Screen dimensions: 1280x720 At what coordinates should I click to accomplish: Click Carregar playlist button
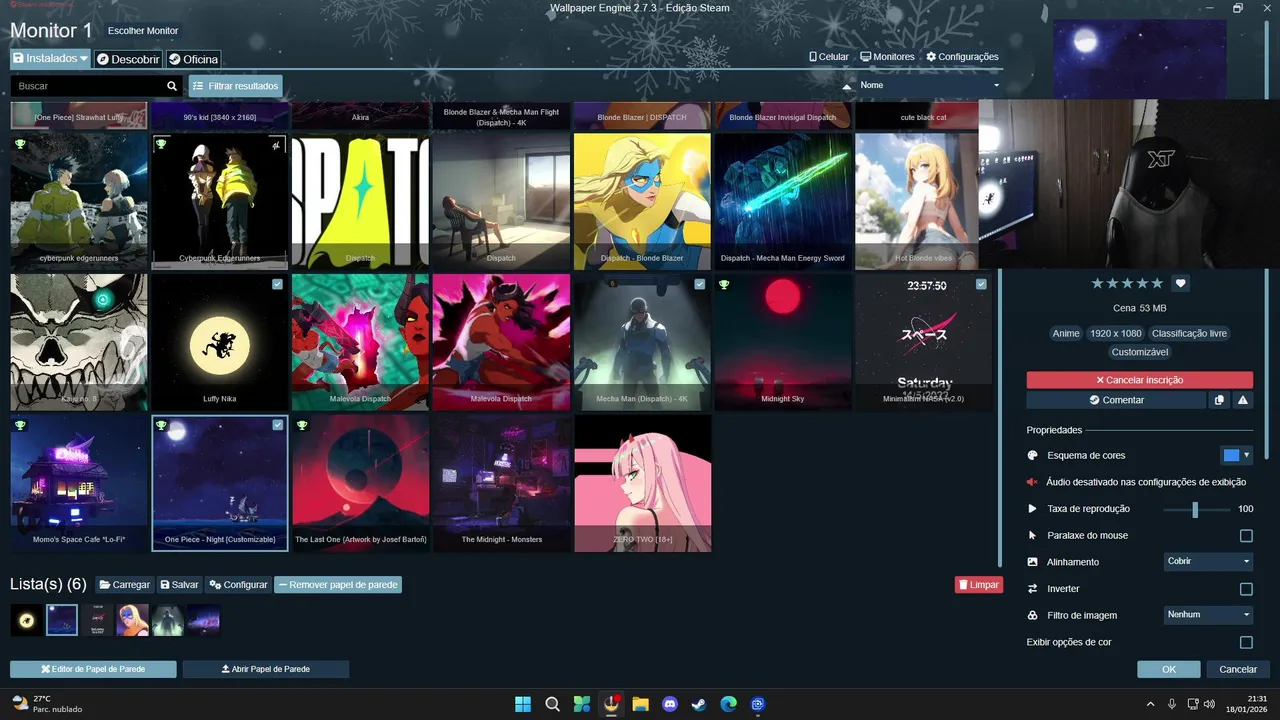(x=124, y=585)
